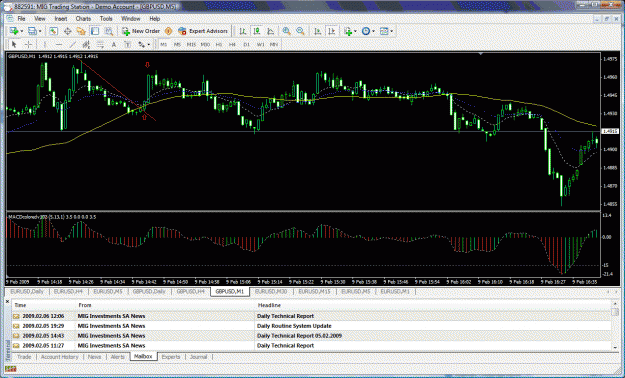Launch MetaEditor from the toolbar icon
Viewport: 625px width, 378px height.
[x=169, y=31]
